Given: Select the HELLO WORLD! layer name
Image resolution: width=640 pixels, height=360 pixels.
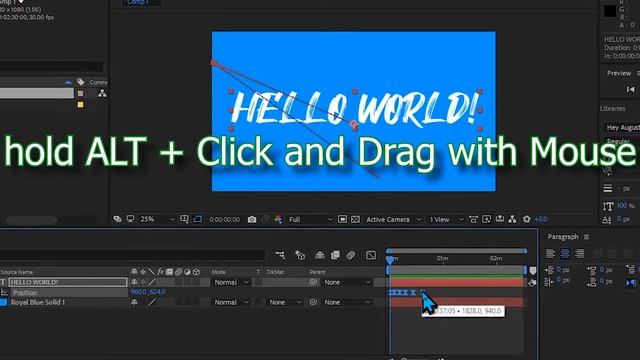Looking at the screenshot, I should [x=68, y=282].
